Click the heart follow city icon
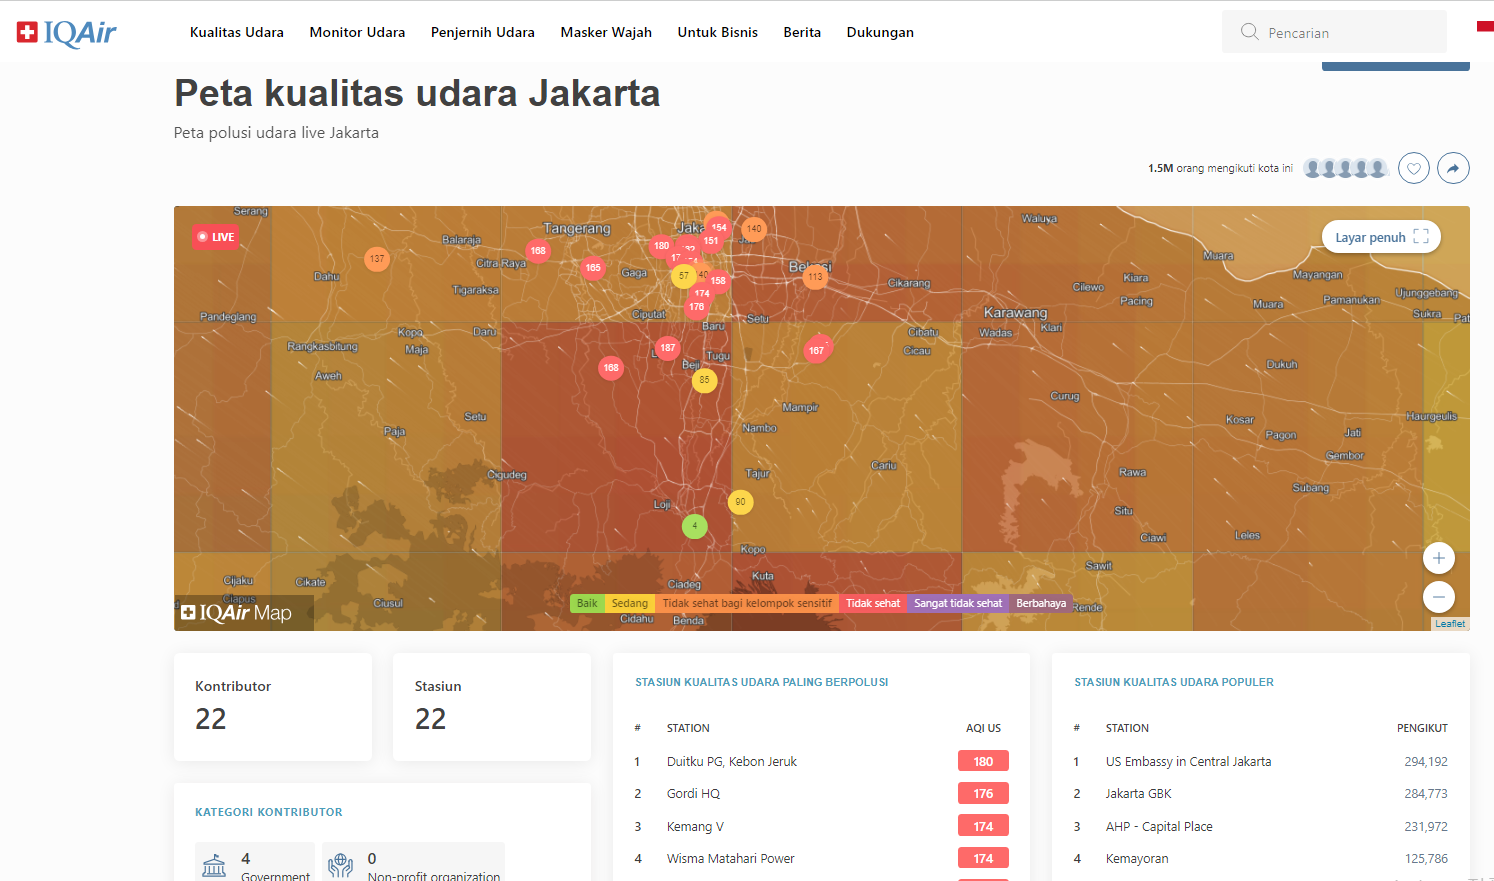 click(x=1413, y=168)
